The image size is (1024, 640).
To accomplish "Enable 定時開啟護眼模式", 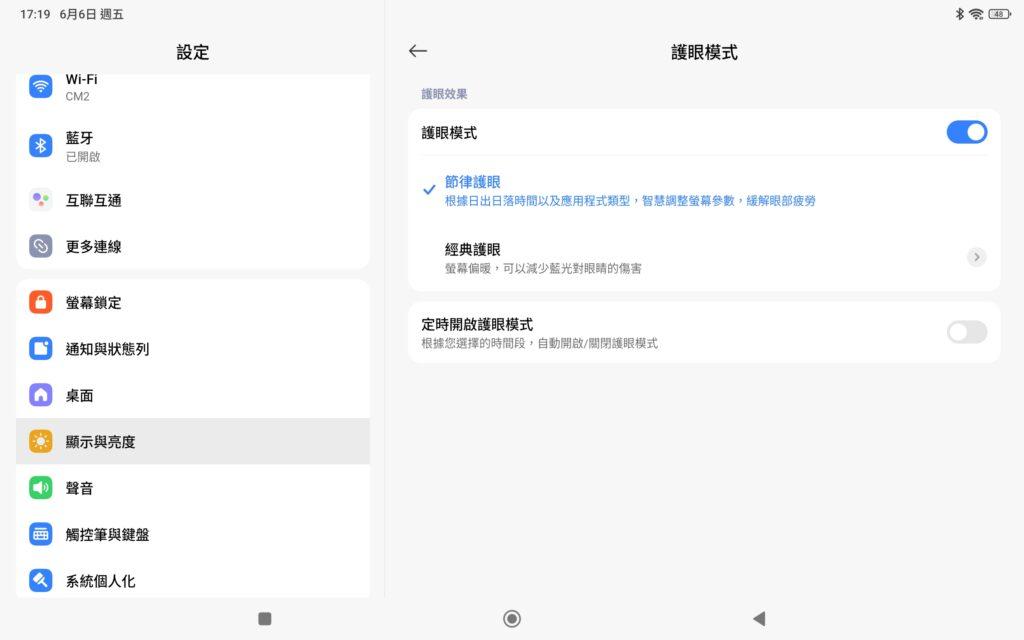I will (966, 331).
